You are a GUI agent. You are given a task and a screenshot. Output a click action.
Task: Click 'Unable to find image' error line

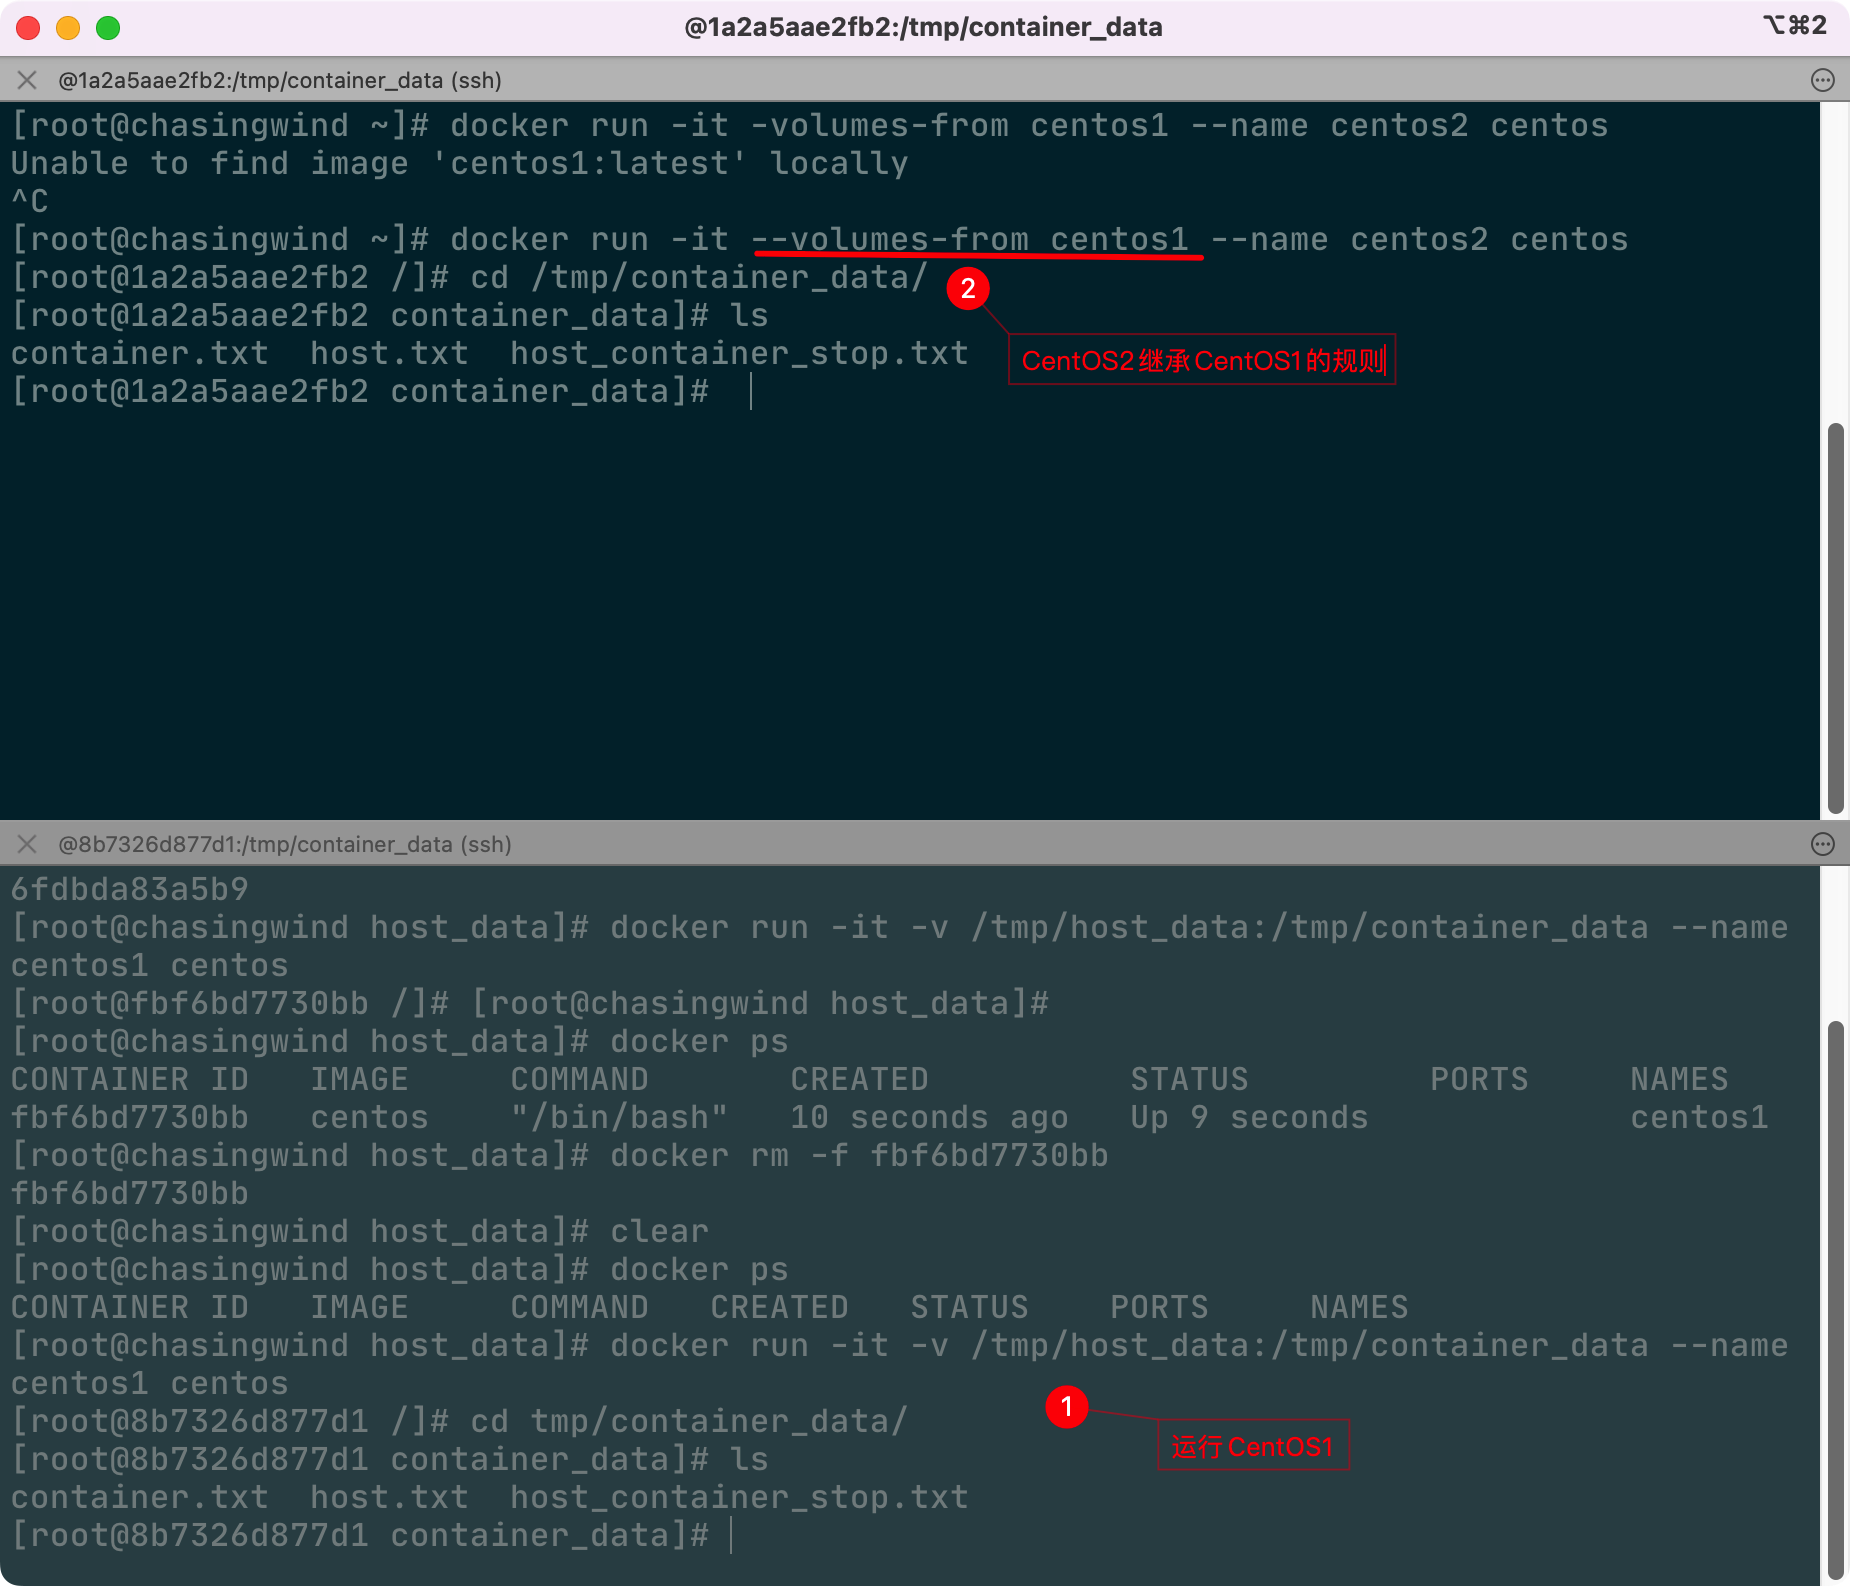[x=460, y=164]
